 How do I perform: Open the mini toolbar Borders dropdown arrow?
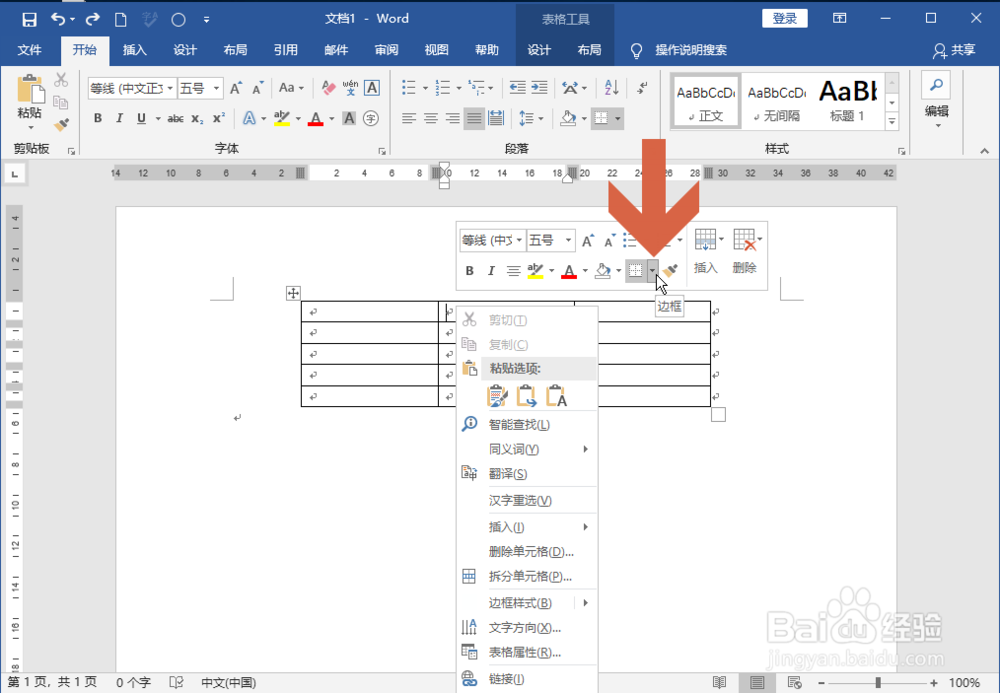[652, 271]
